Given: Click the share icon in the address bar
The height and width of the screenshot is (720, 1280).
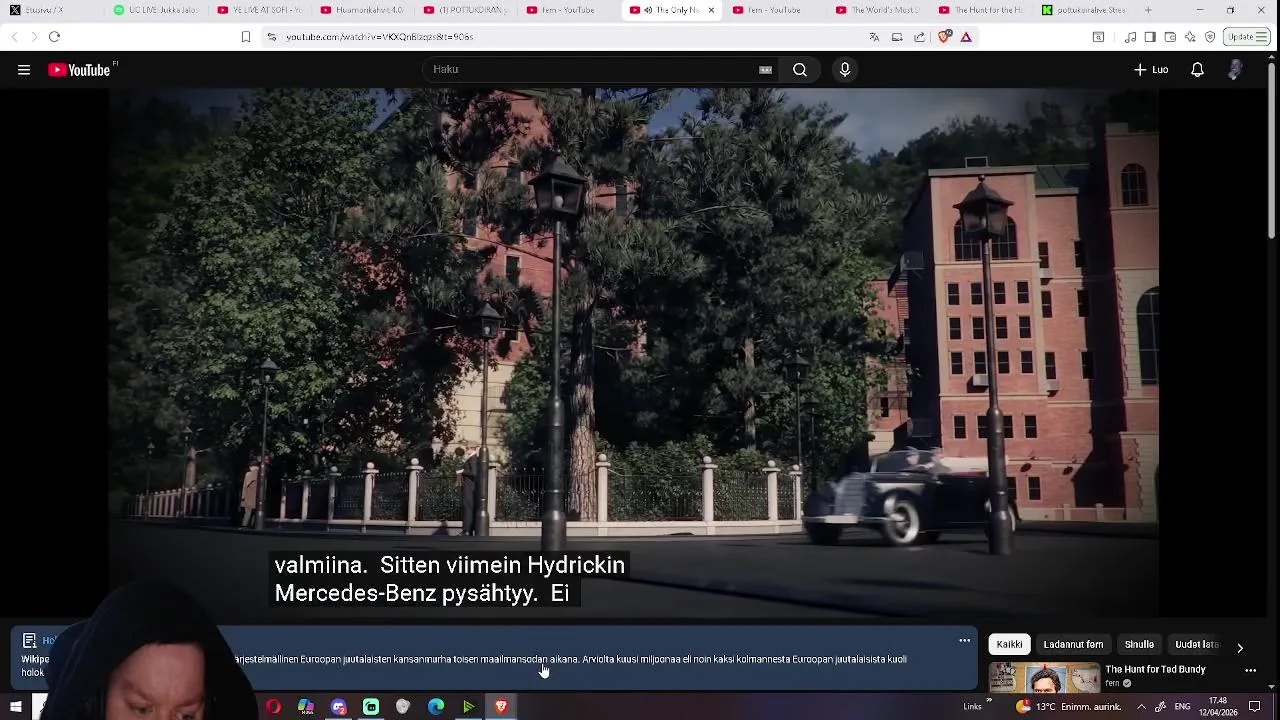Looking at the screenshot, I should (x=919, y=37).
